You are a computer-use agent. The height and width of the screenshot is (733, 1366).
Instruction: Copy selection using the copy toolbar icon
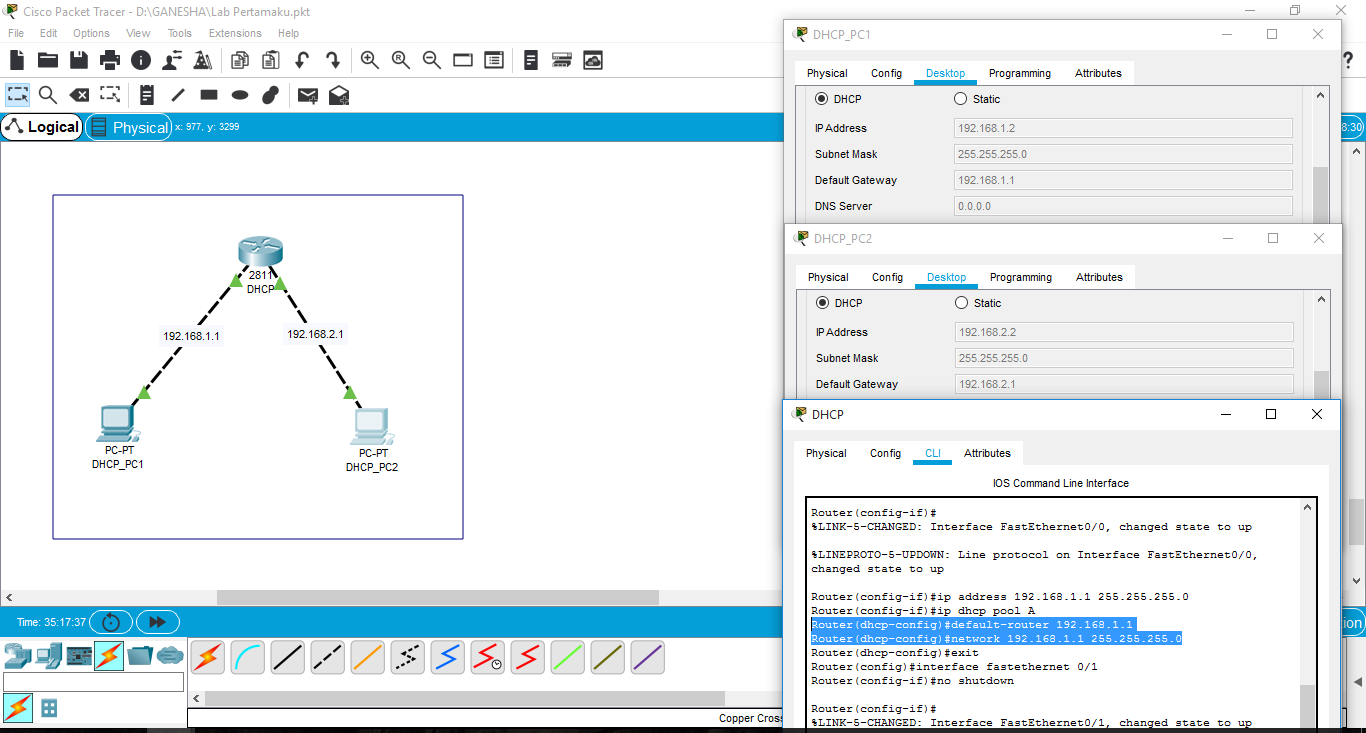click(240, 60)
